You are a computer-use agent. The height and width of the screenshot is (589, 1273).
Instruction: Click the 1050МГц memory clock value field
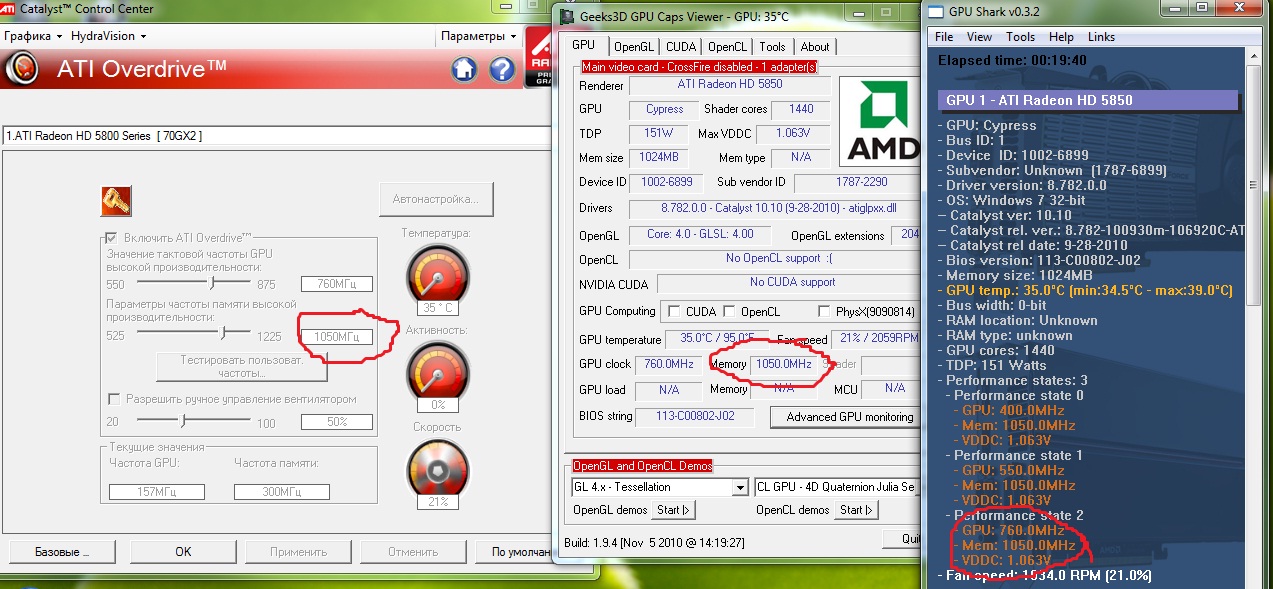(337, 336)
